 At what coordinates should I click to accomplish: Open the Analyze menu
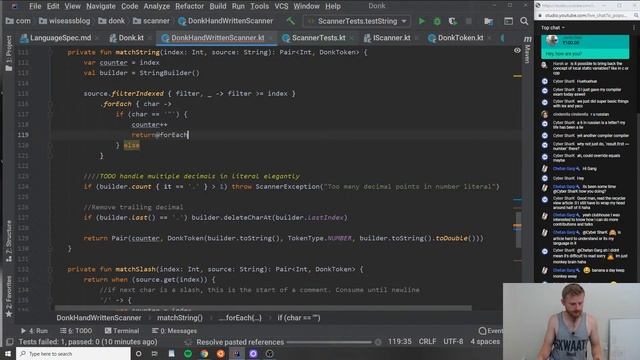point(157,6)
